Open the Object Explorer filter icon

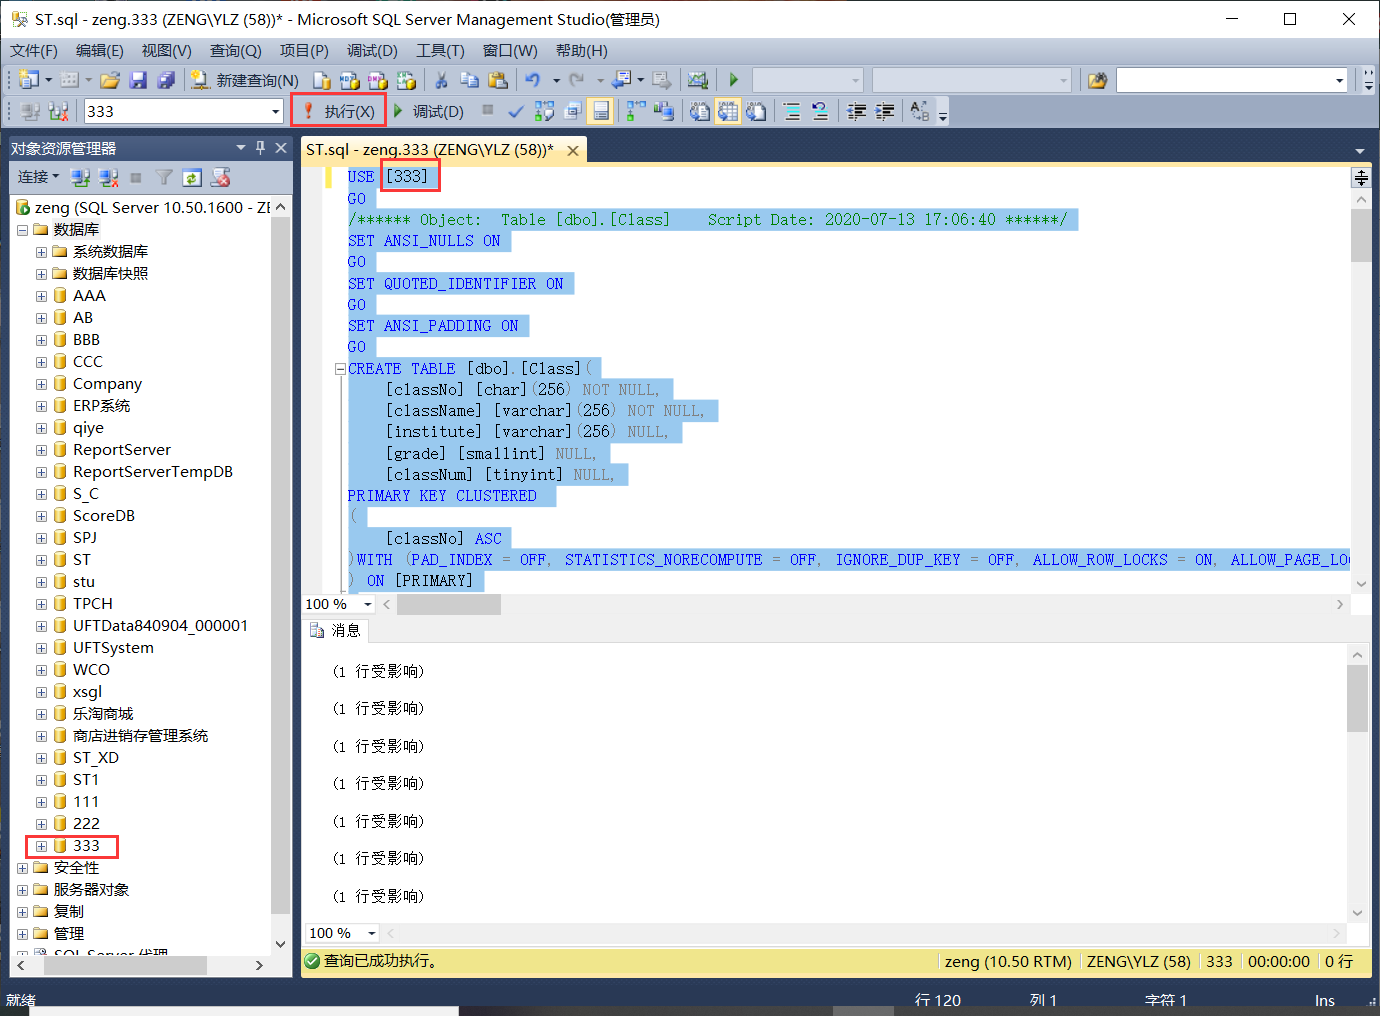click(163, 177)
